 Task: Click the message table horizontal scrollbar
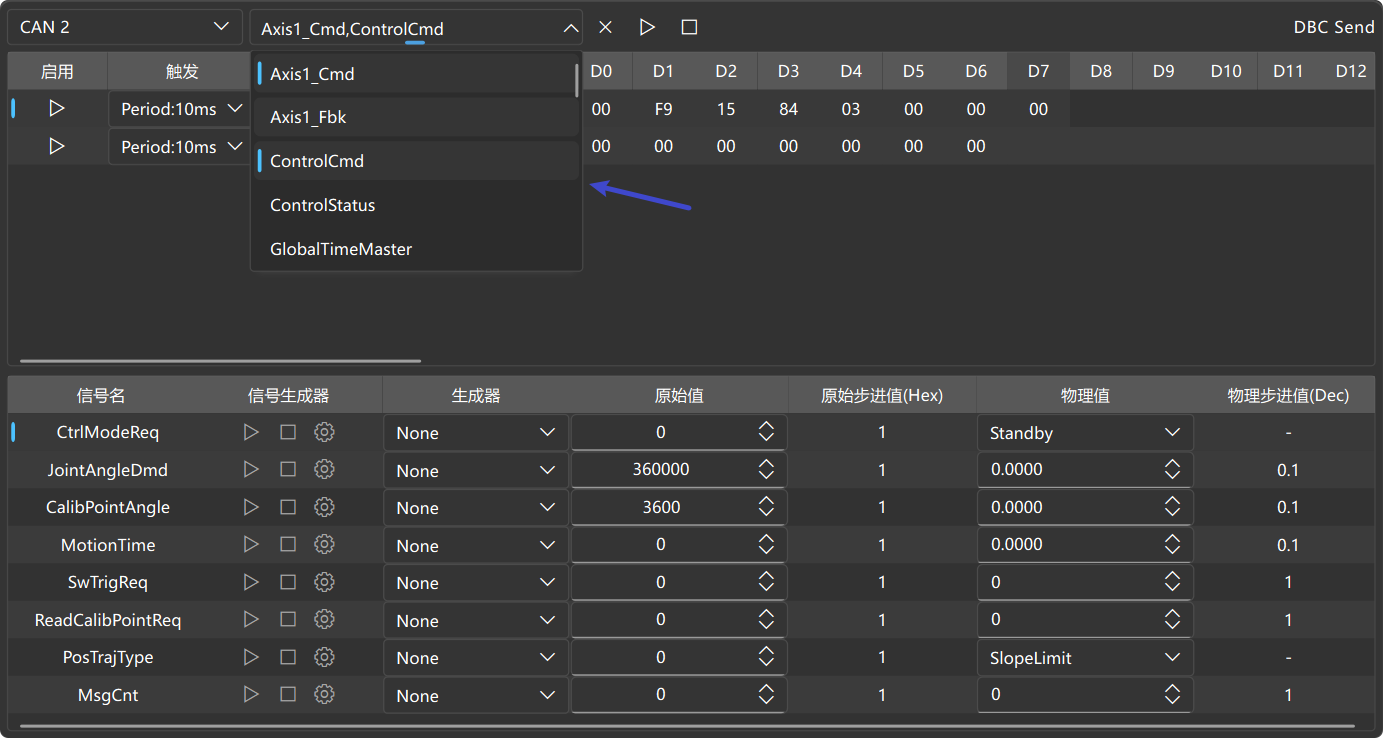220,361
